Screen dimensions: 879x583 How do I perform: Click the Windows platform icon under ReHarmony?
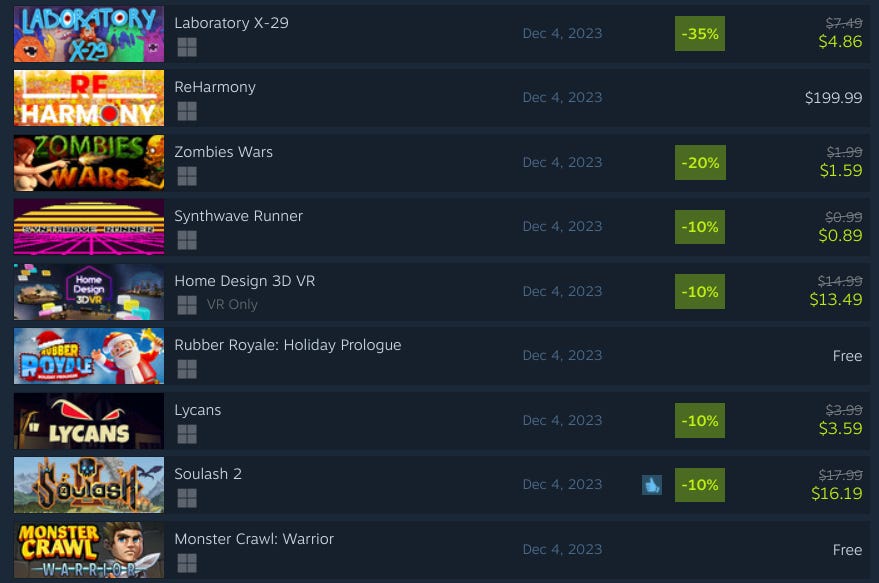coord(187,111)
